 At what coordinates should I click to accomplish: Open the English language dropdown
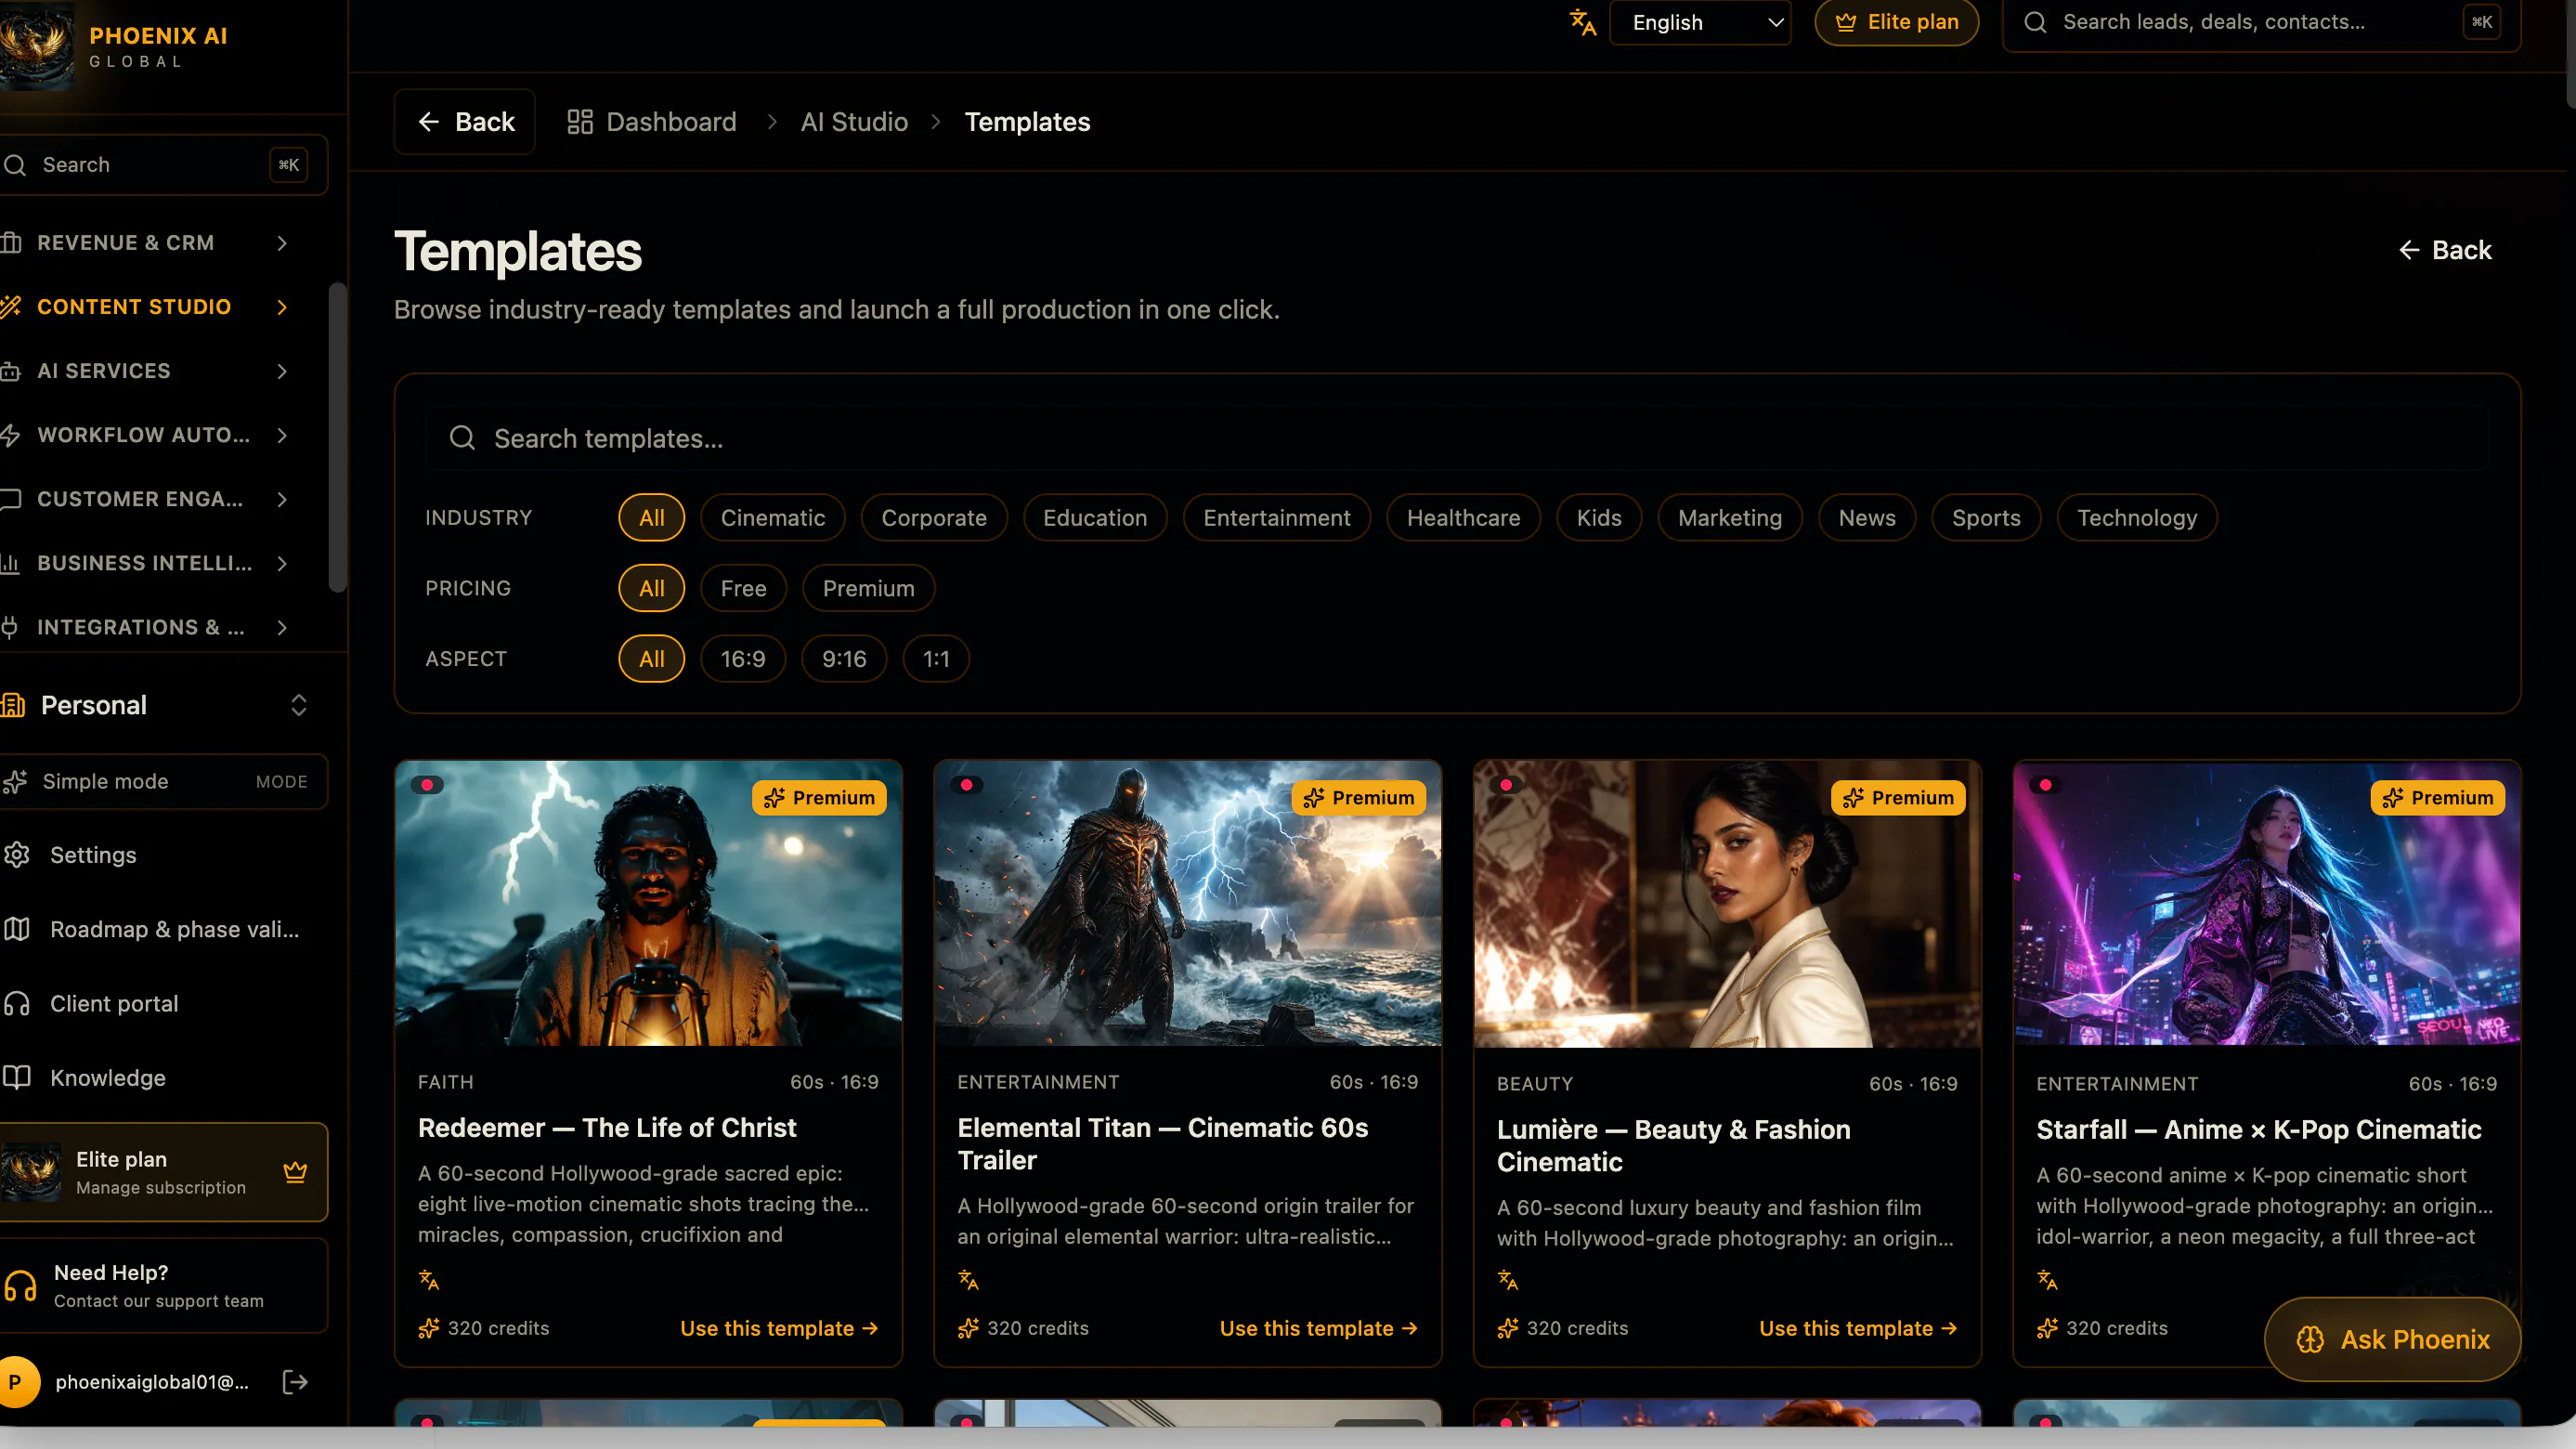1700,22
